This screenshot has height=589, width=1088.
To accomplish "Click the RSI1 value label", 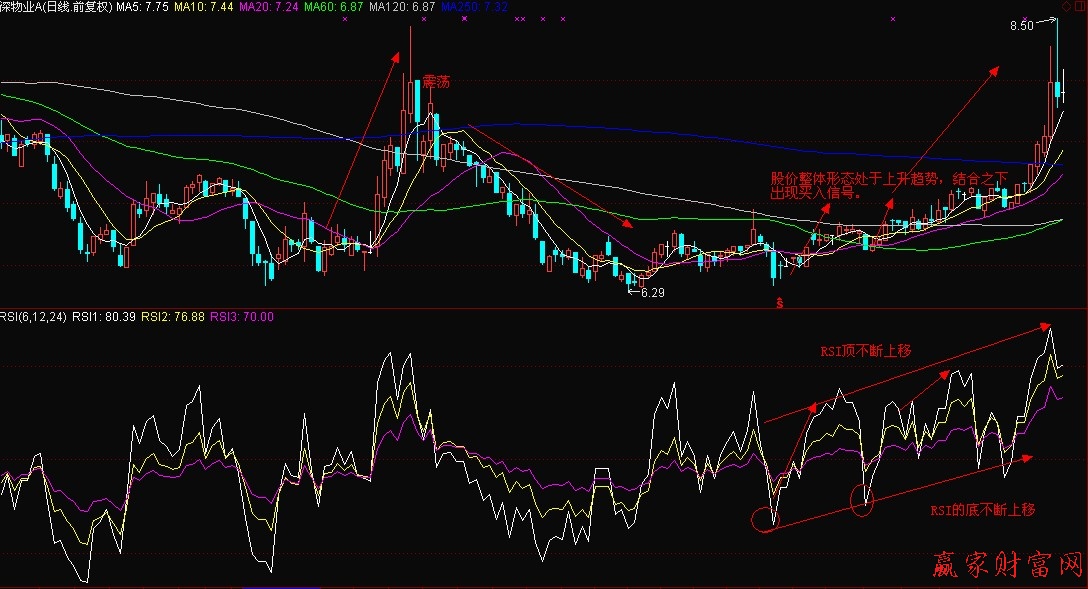I will [x=103, y=317].
